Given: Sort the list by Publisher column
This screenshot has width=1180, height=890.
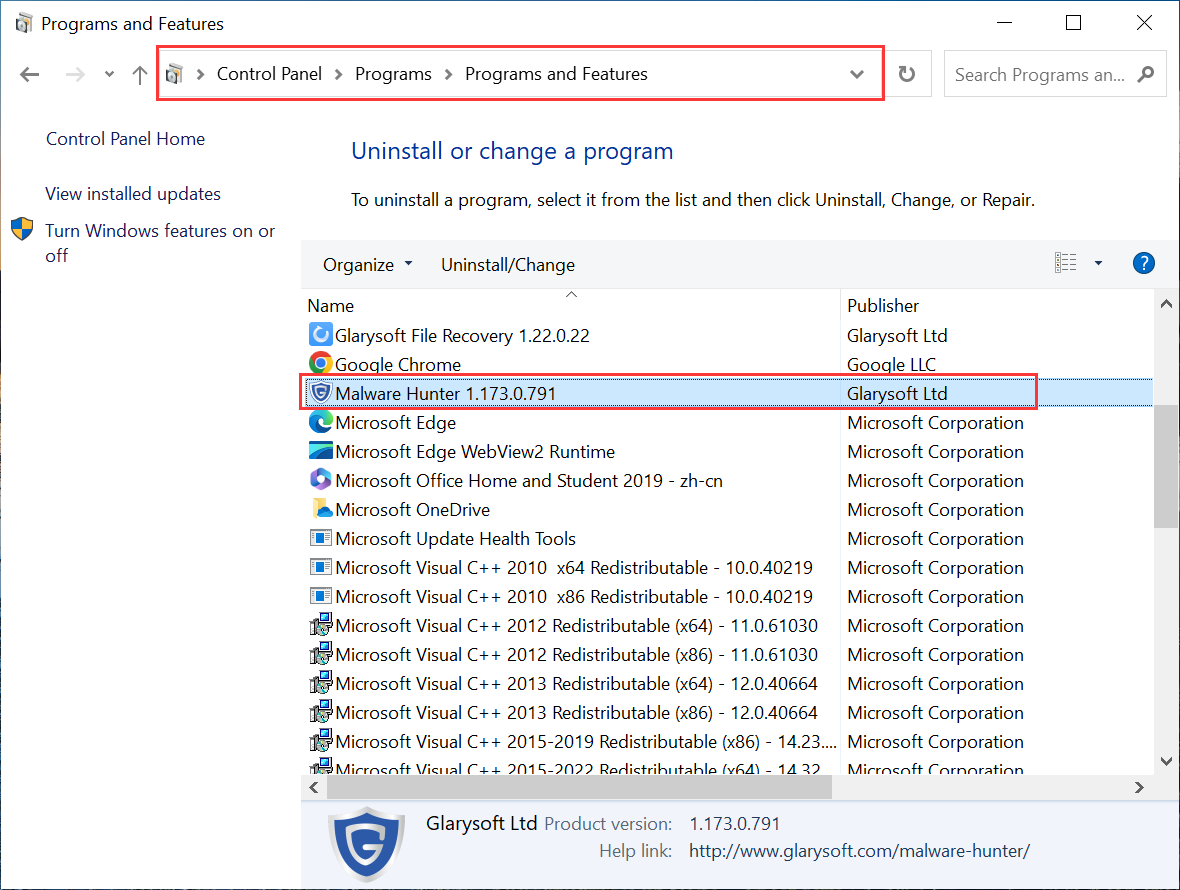Looking at the screenshot, I should 883,306.
